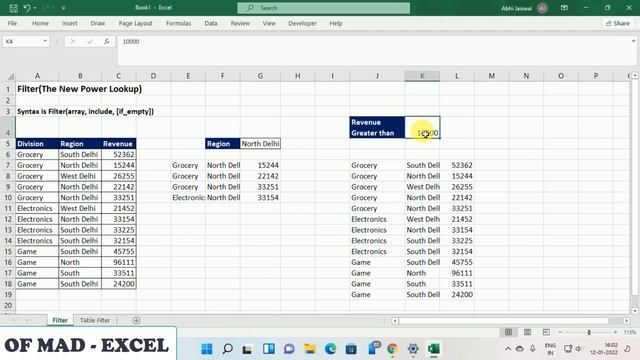640x360 pixels.
Task: Open the Draw ribbon tab
Action: (x=98, y=23)
